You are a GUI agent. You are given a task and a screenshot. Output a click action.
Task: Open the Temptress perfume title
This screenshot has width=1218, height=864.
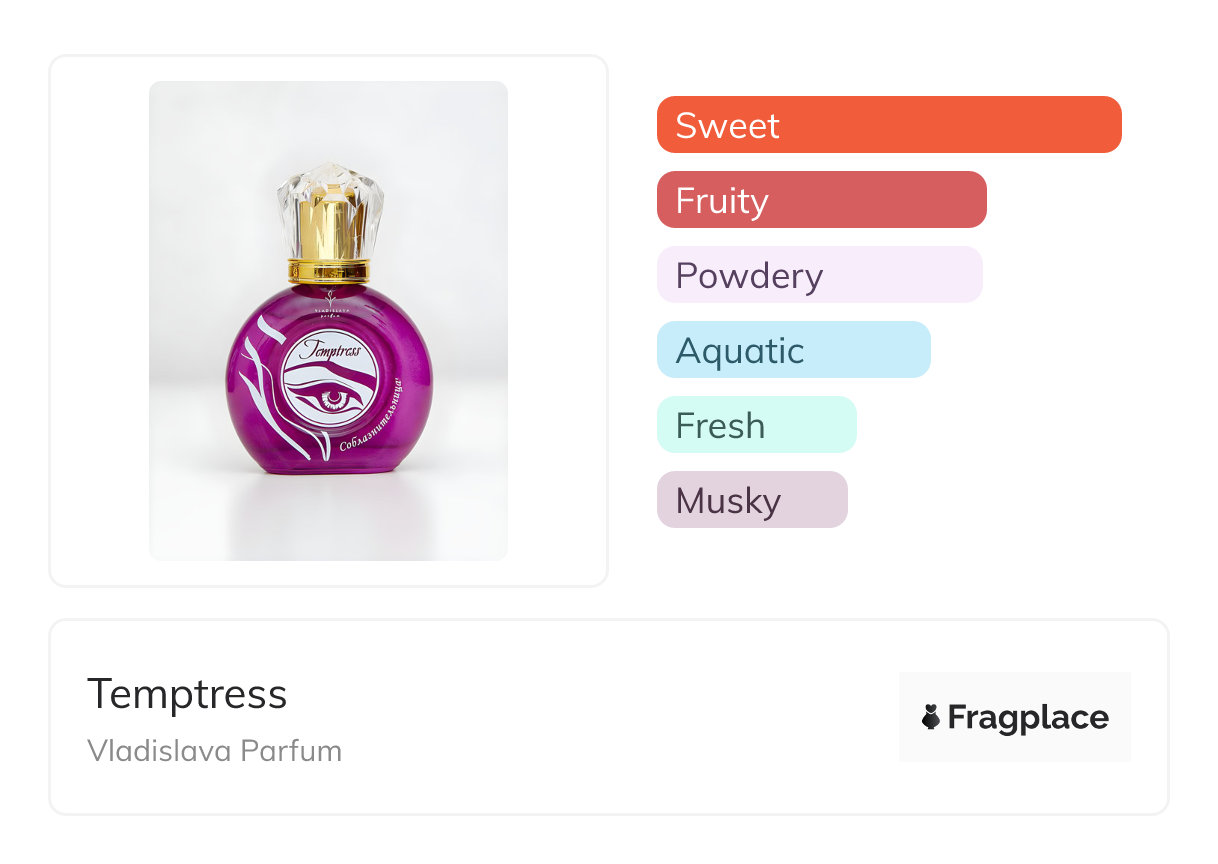pos(187,694)
